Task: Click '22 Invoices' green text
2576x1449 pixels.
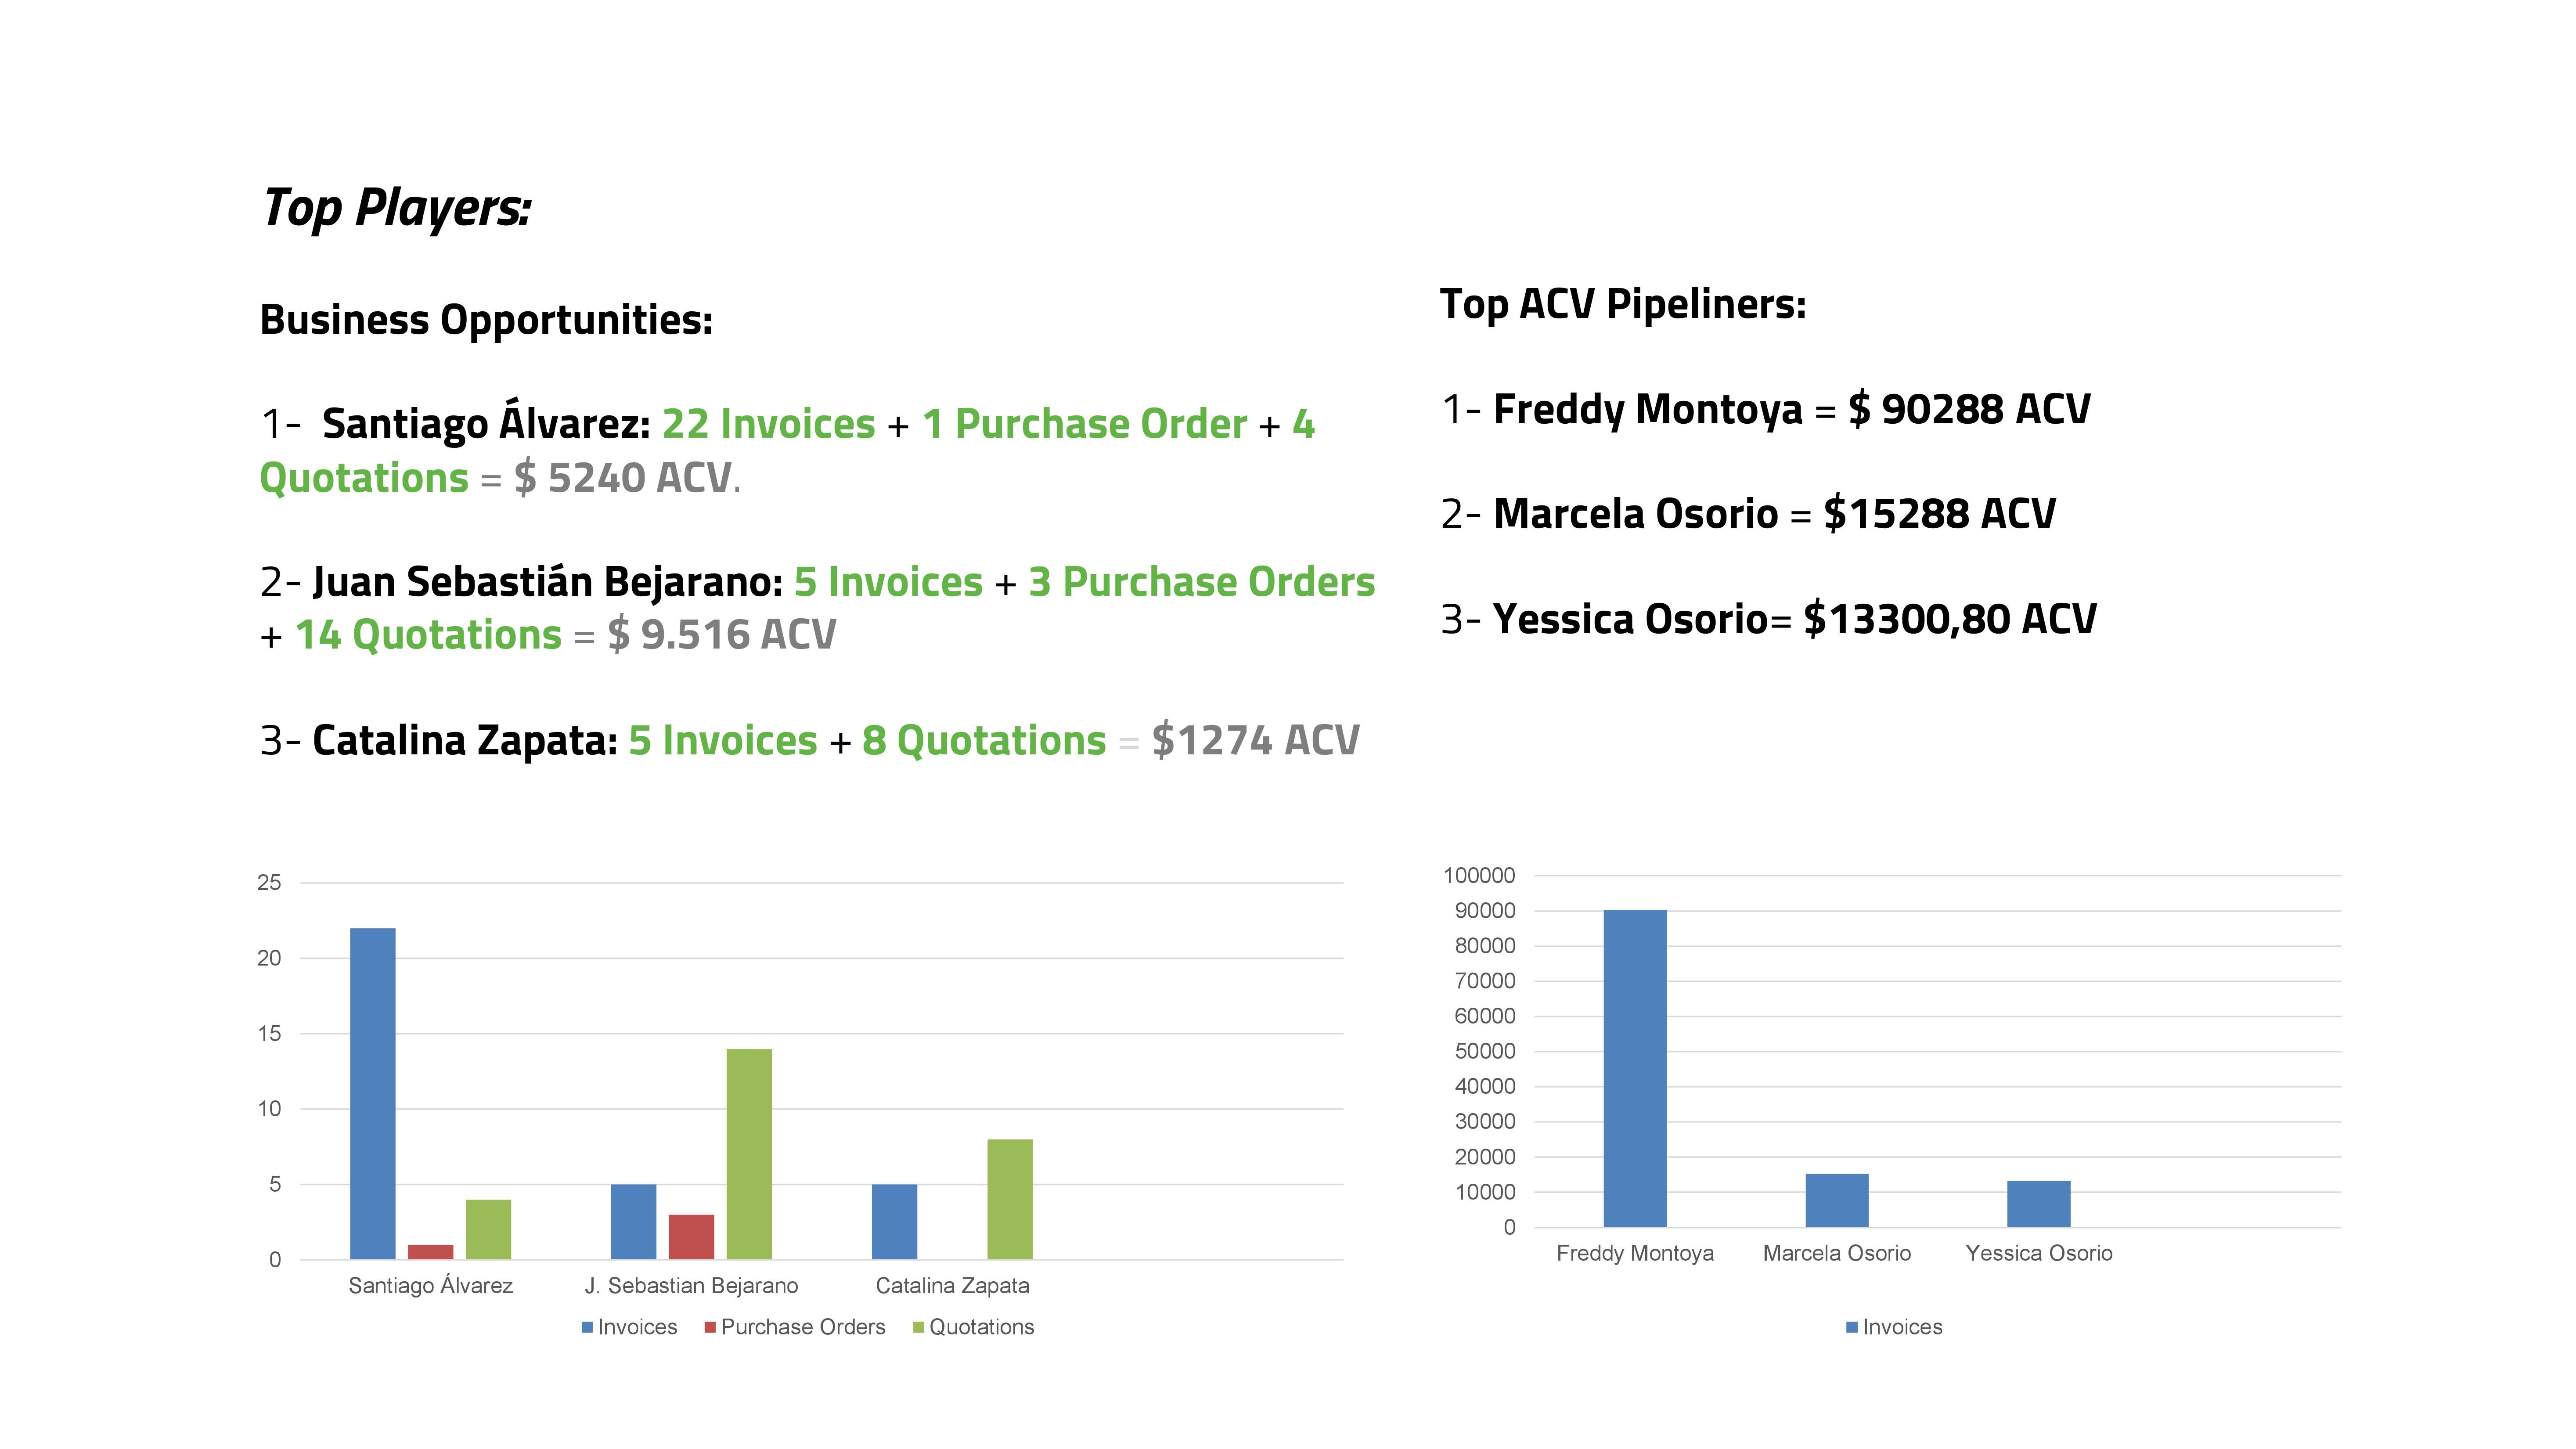Action: click(768, 425)
